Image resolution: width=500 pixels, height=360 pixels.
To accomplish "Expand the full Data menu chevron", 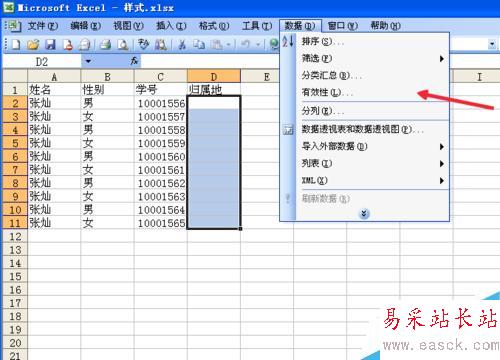I will 364,214.
